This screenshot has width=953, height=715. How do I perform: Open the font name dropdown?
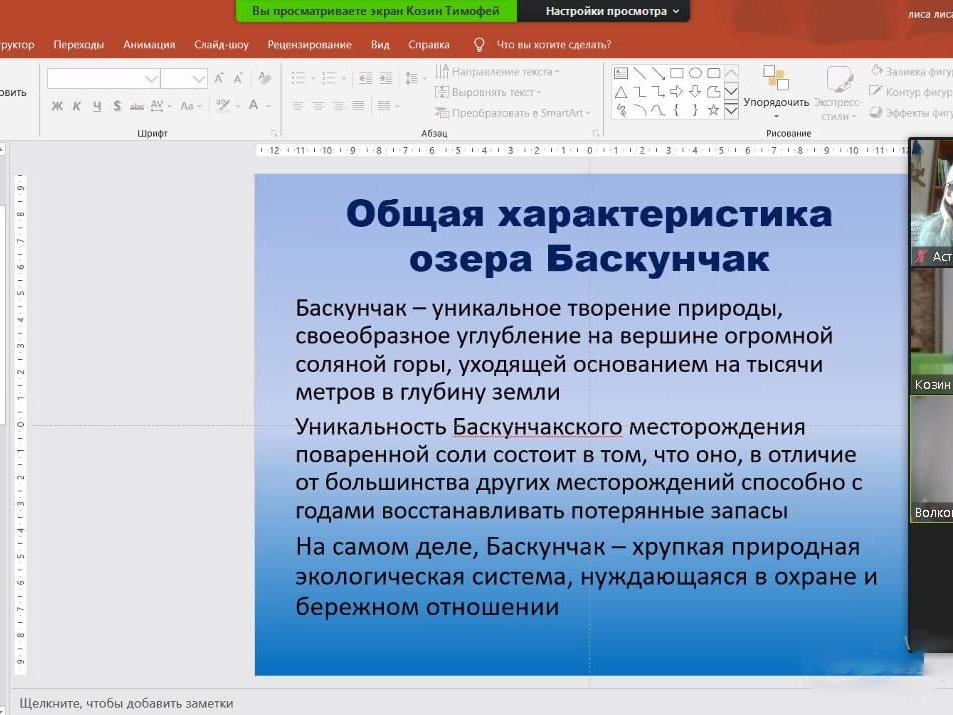(151, 78)
